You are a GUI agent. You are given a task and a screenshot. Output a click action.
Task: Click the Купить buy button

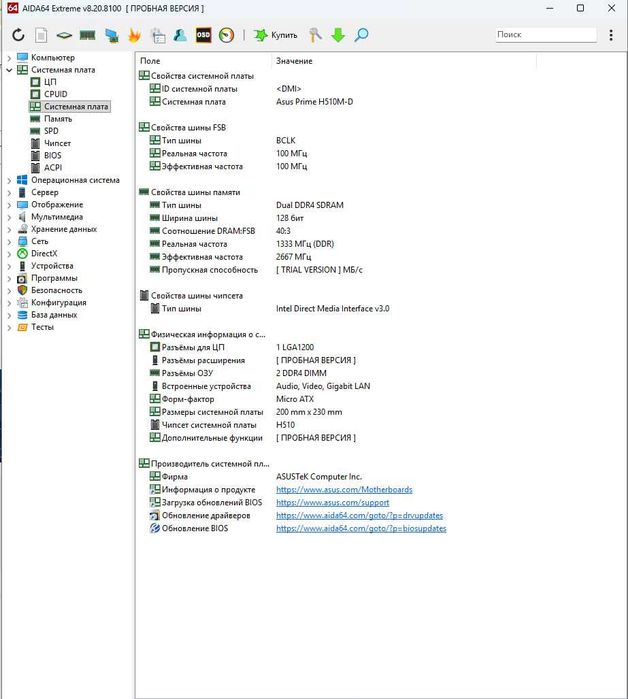coord(275,35)
